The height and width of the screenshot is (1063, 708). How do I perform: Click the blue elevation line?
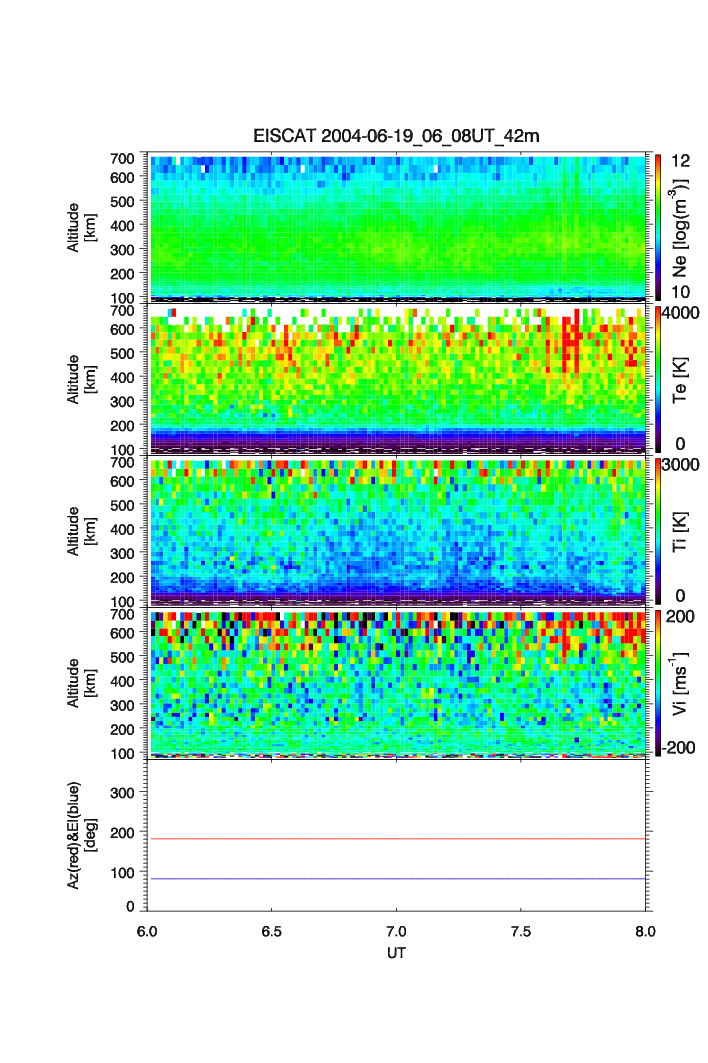[396, 879]
